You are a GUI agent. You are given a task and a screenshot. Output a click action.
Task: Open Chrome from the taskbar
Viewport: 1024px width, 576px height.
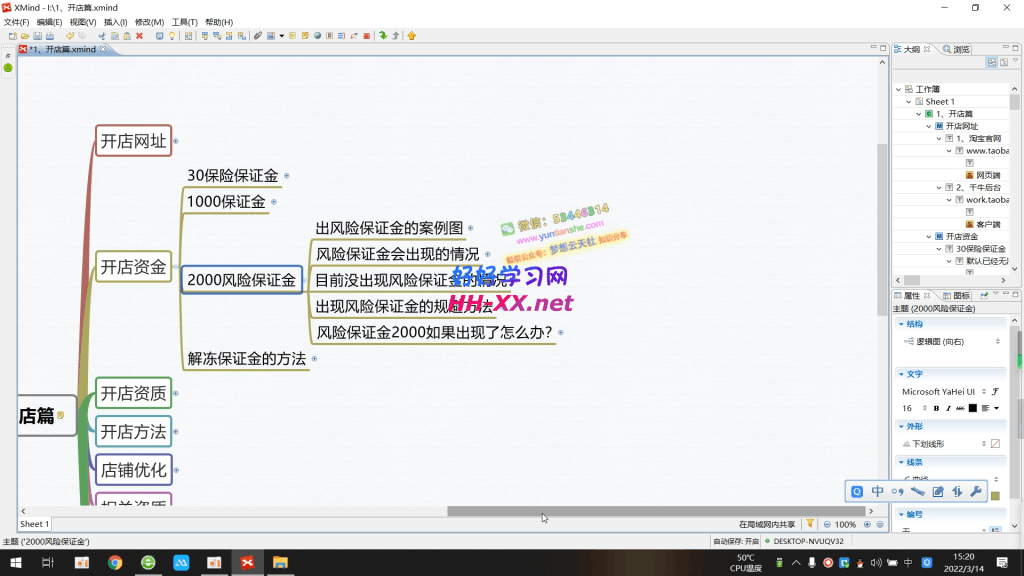(x=115, y=562)
